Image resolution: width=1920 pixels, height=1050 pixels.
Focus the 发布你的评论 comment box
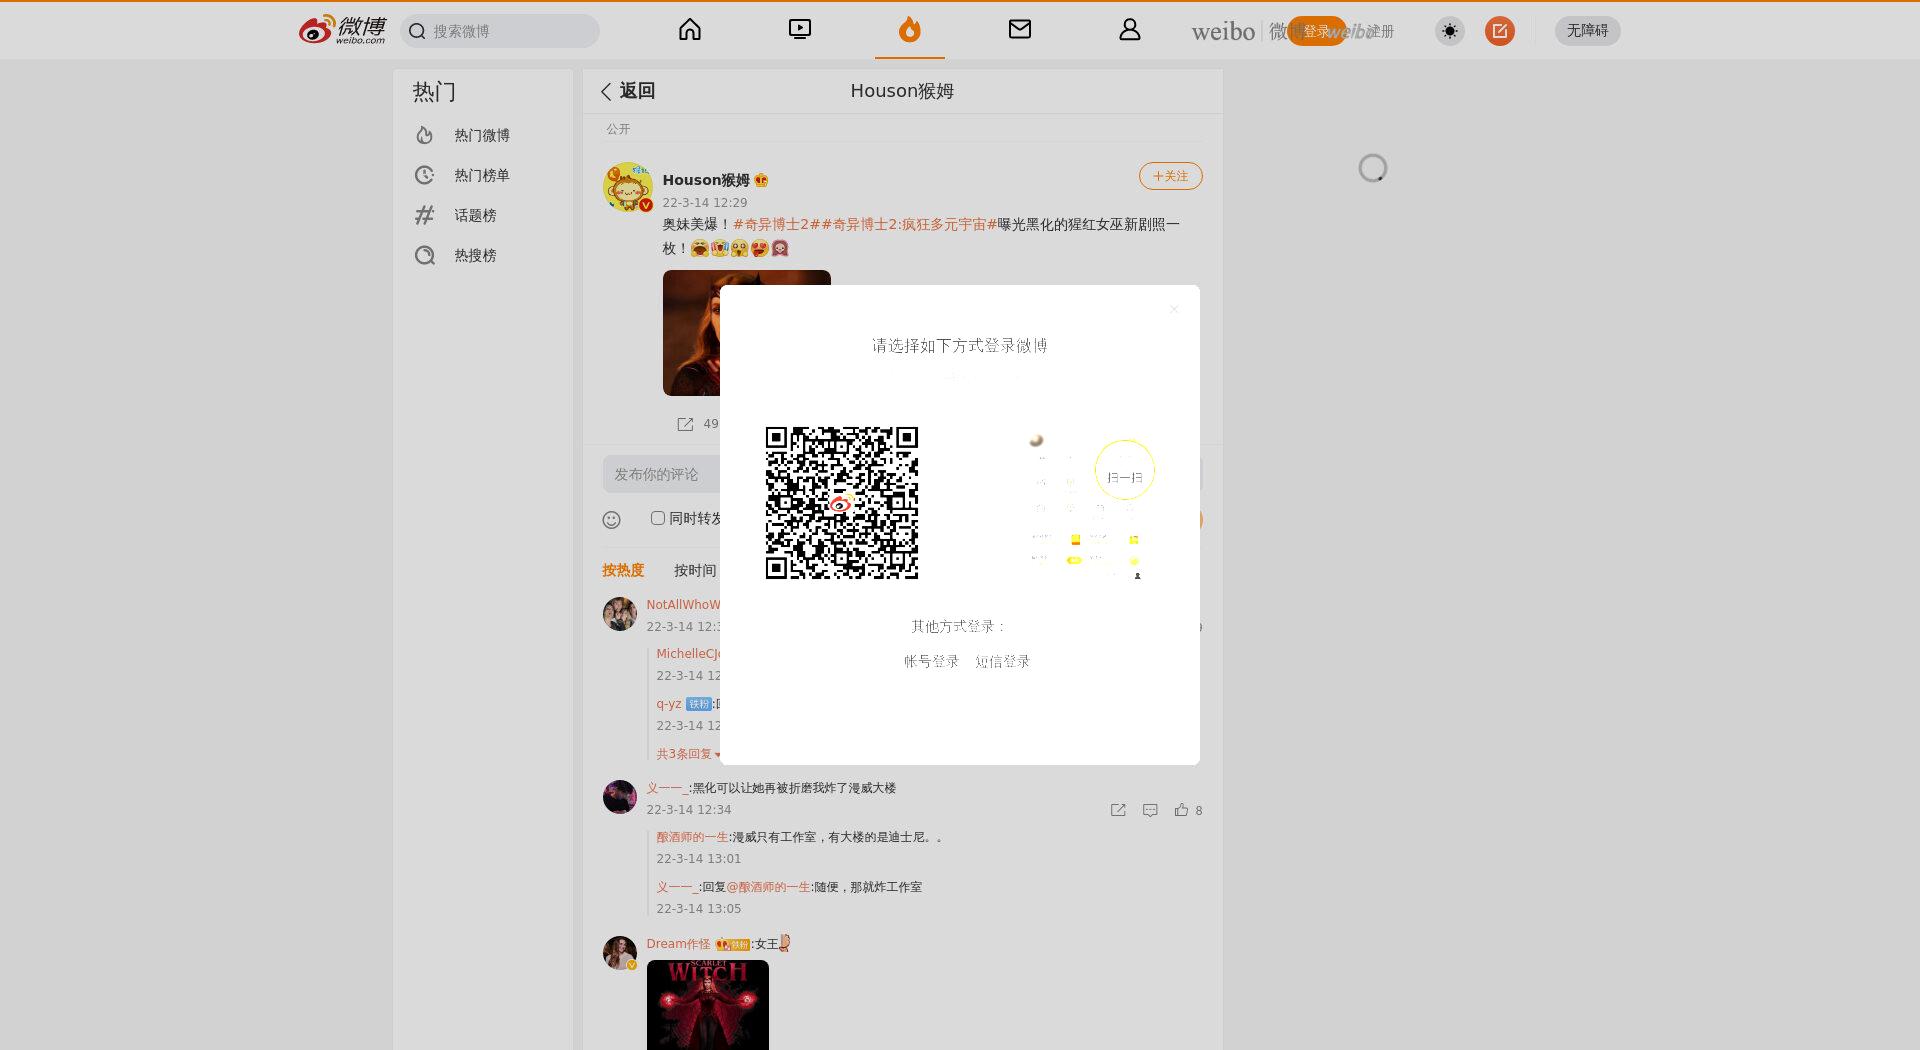click(x=661, y=474)
